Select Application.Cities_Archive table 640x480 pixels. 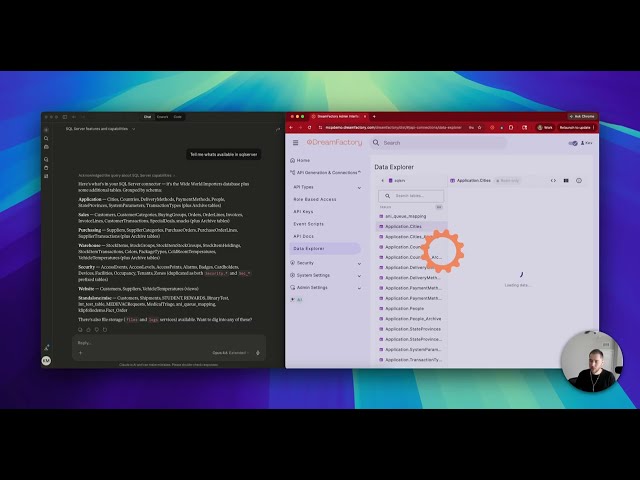pyautogui.click(x=411, y=237)
